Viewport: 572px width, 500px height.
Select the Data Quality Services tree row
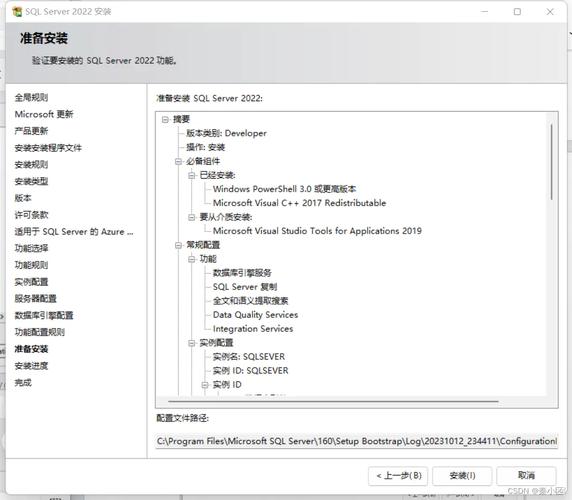click(x=255, y=315)
